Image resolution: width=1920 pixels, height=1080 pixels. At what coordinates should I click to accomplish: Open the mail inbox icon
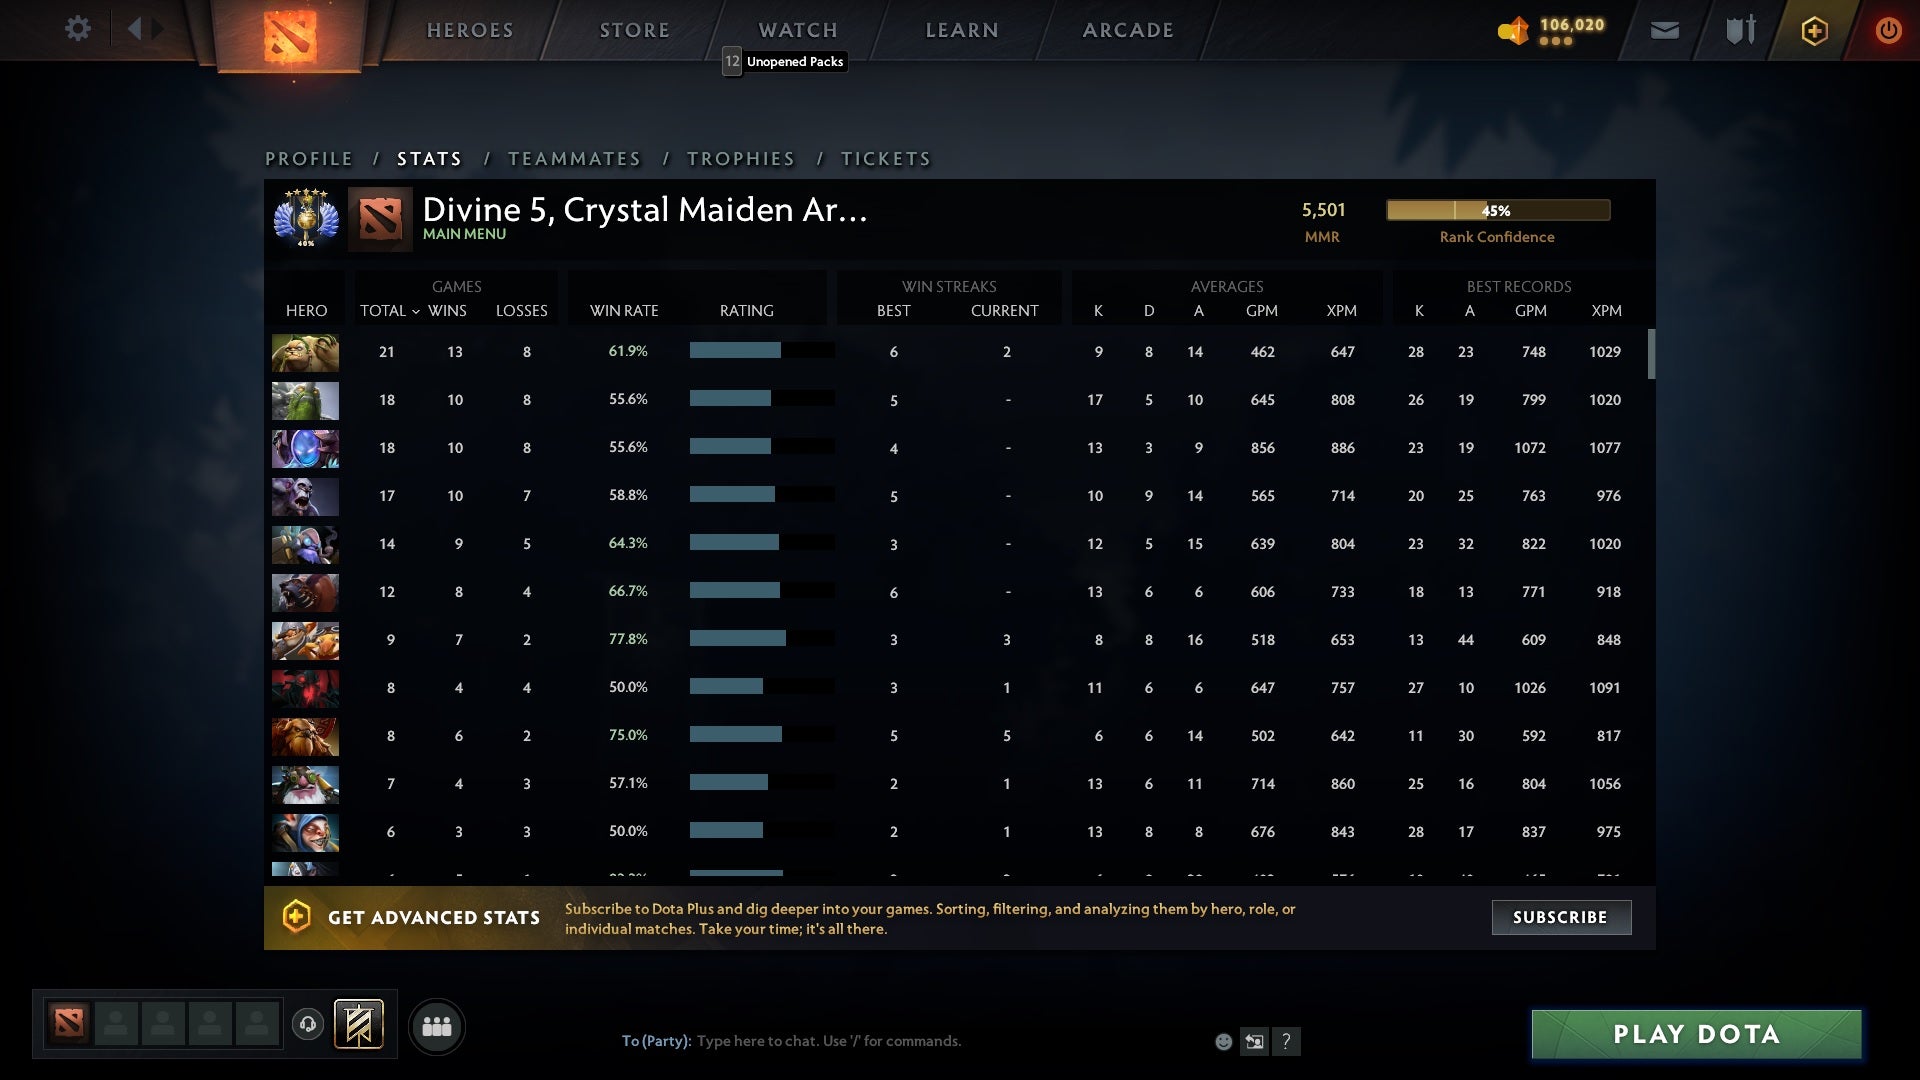pyautogui.click(x=1664, y=30)
